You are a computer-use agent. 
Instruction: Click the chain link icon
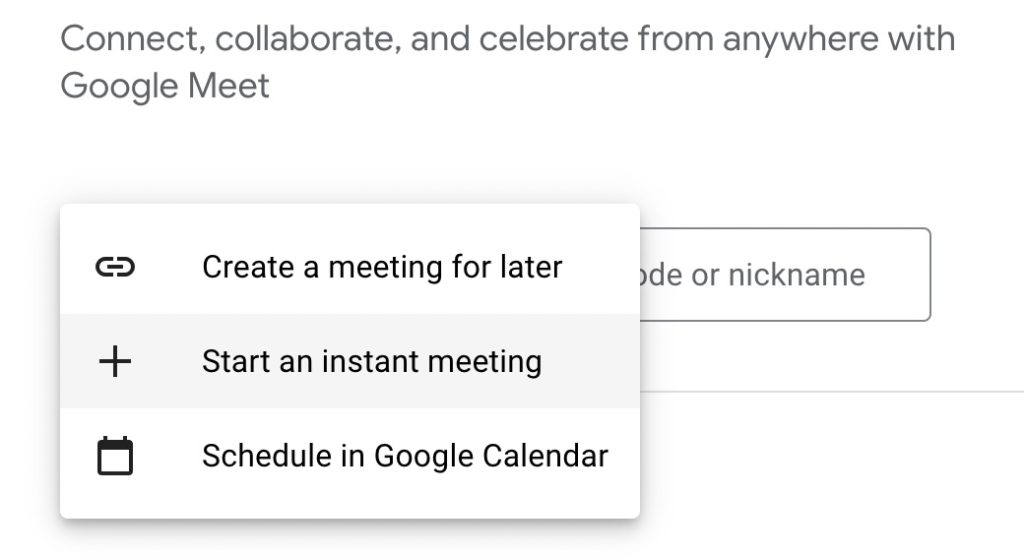coord(115,267)
